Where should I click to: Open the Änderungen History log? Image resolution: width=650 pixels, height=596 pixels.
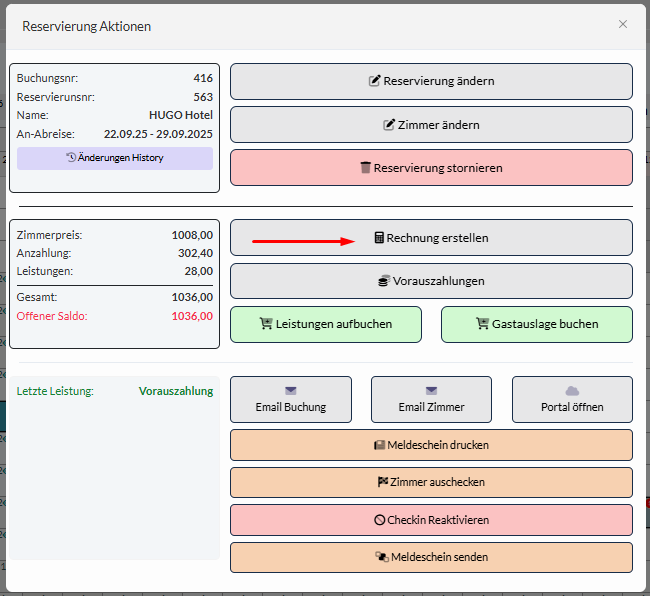(115, 158)
